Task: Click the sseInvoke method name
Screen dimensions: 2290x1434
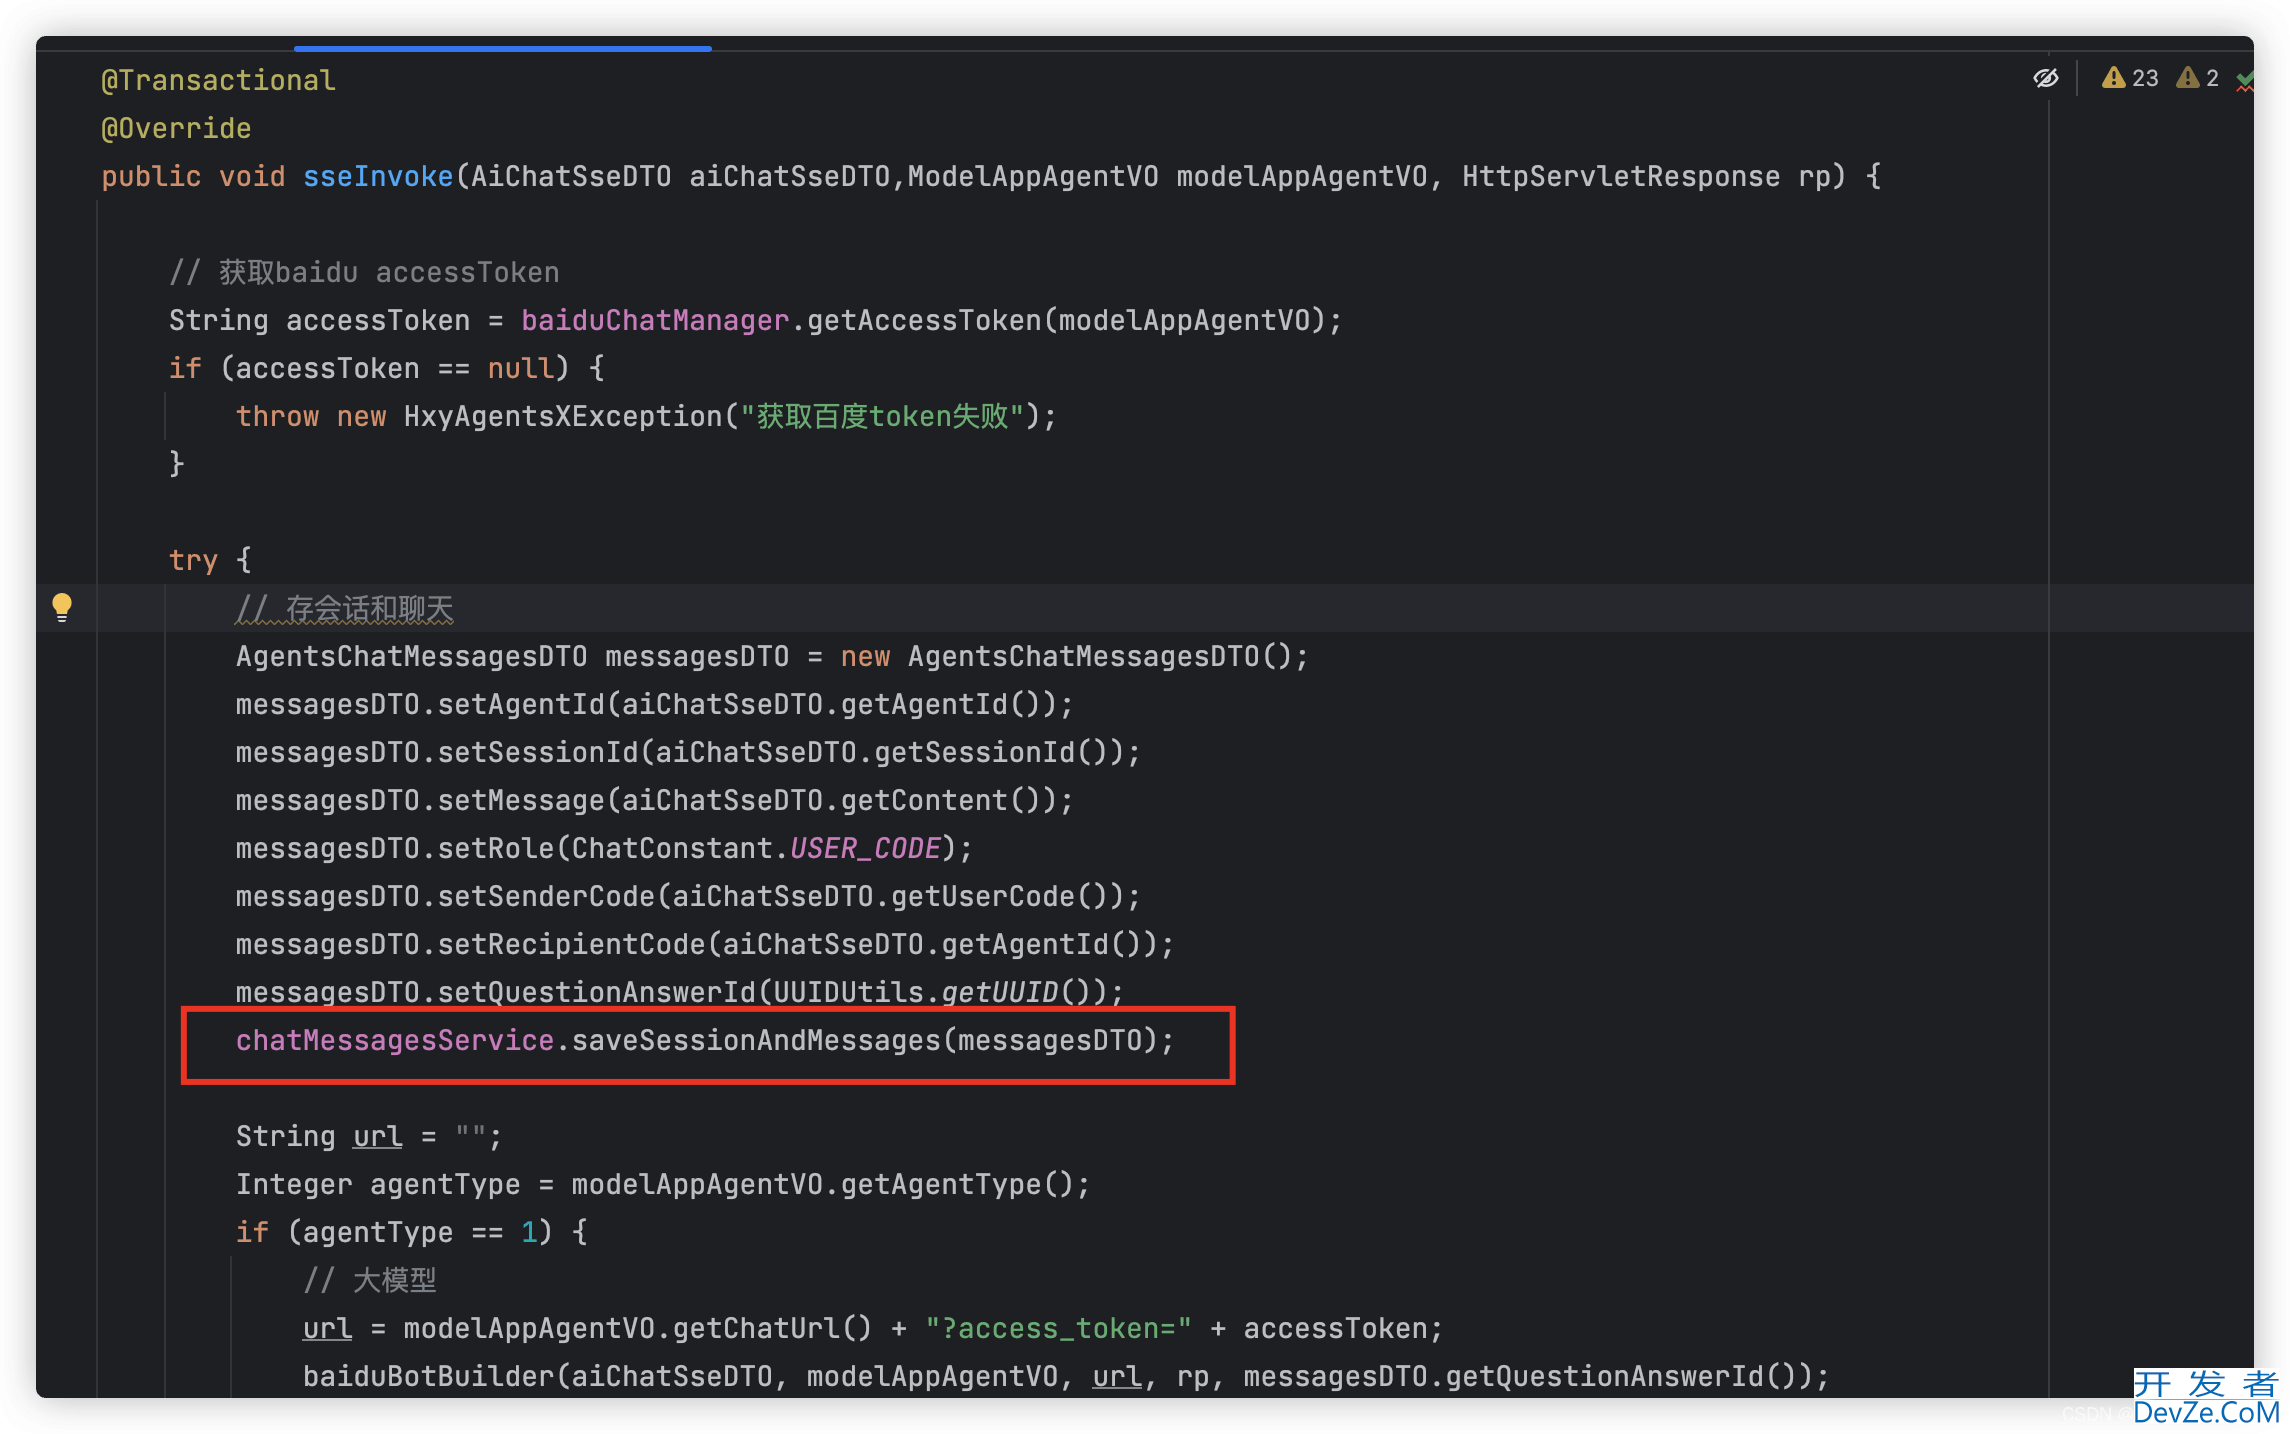Action: tap(378, 176)
